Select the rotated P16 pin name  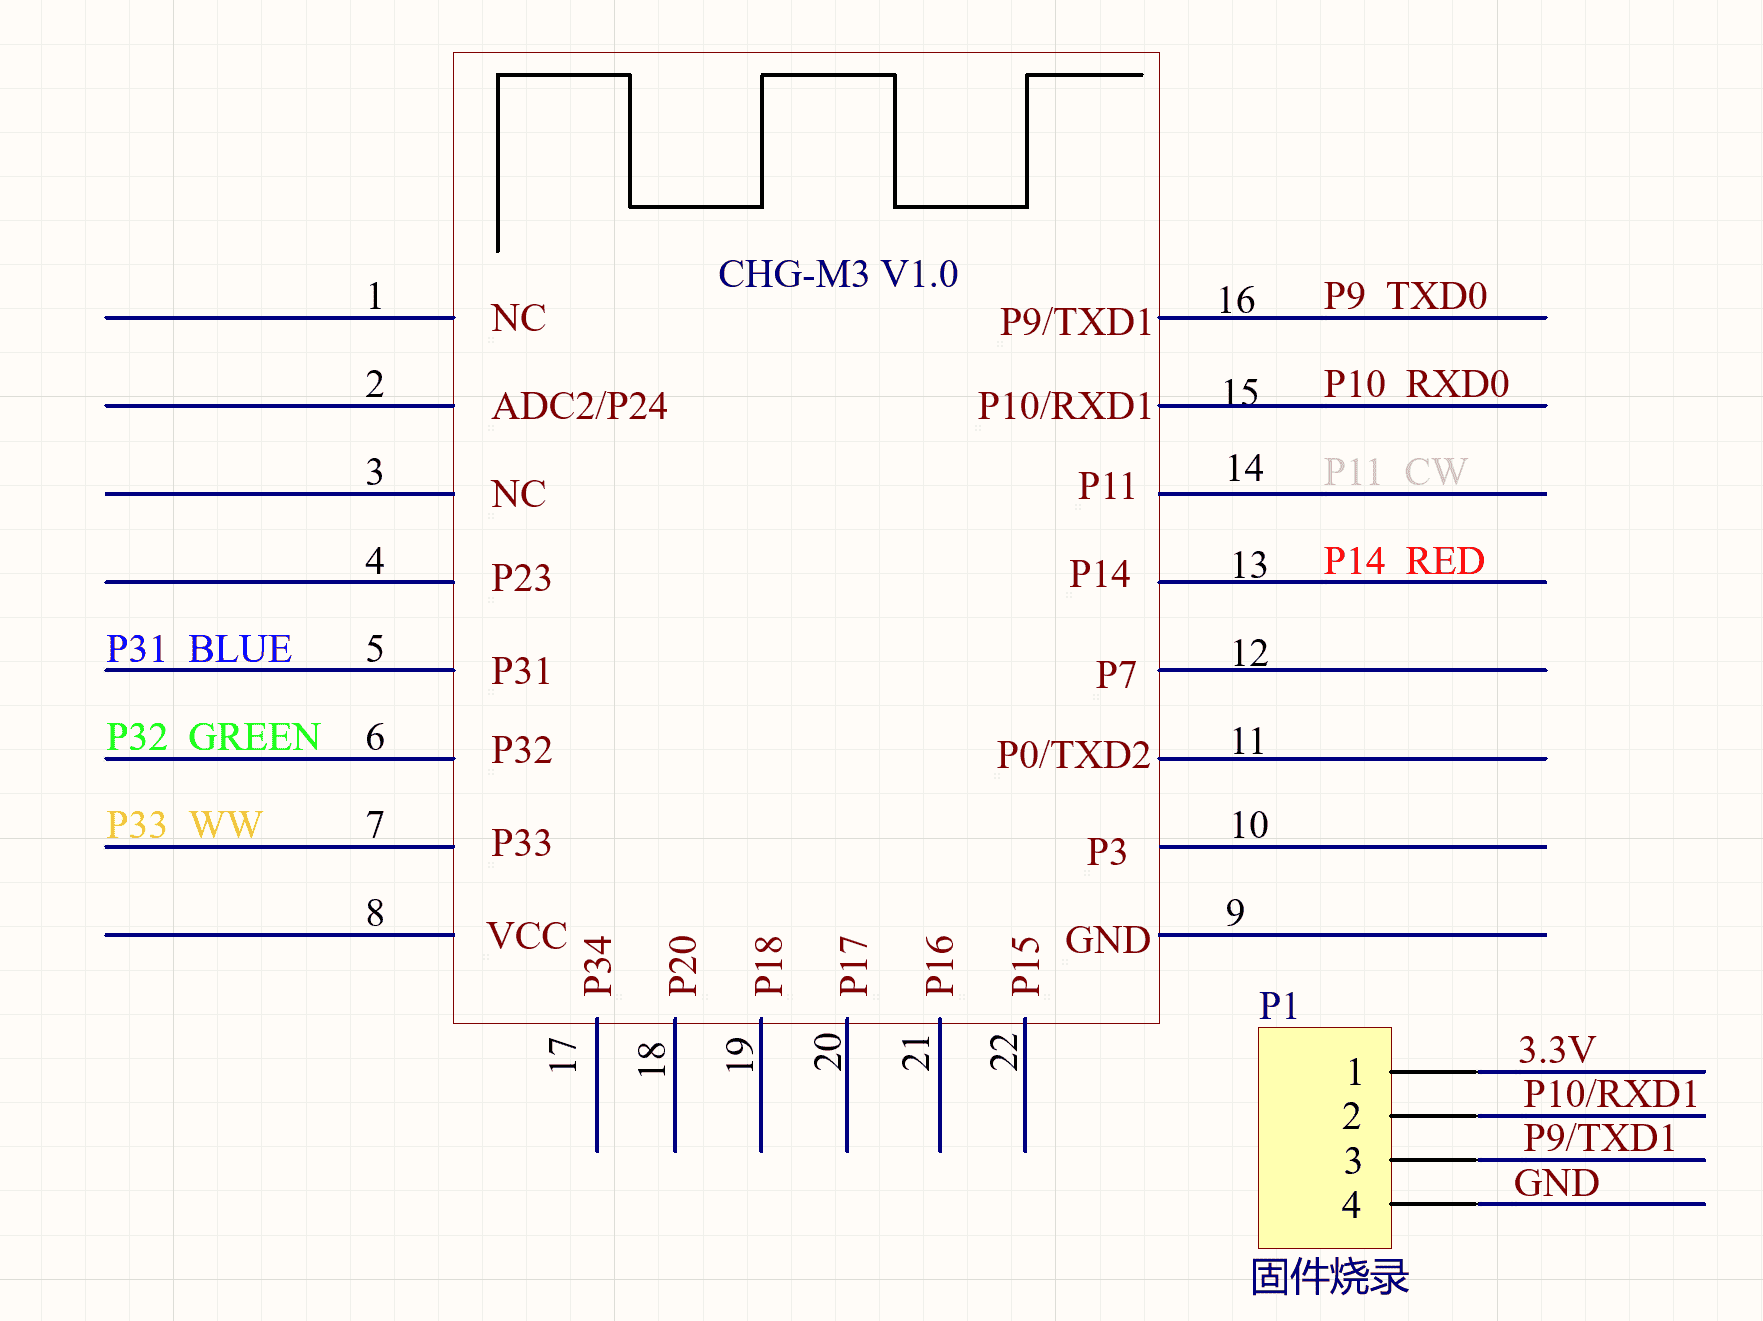point(939,966)
